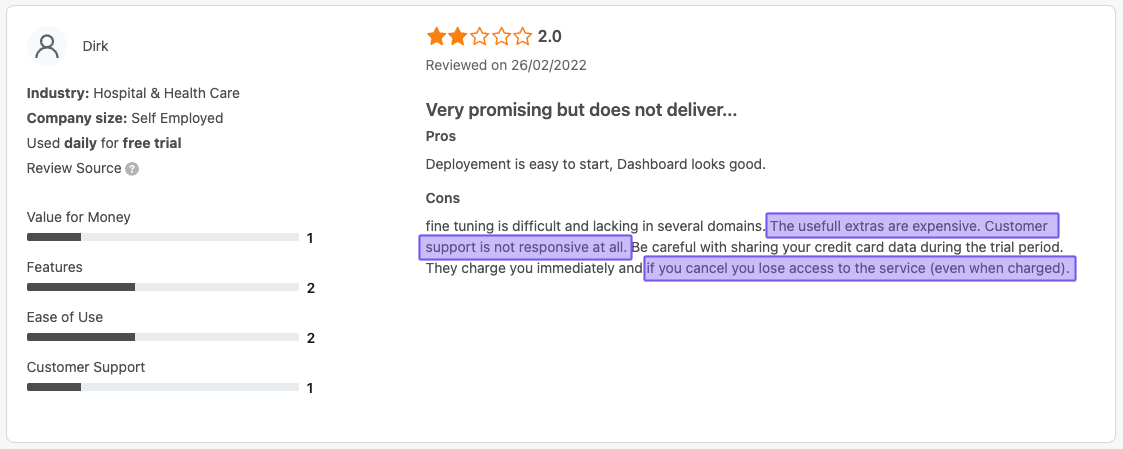Click the Pros heading
The height and width of the screenshot is (449, 1123).
tap(441, 136)
